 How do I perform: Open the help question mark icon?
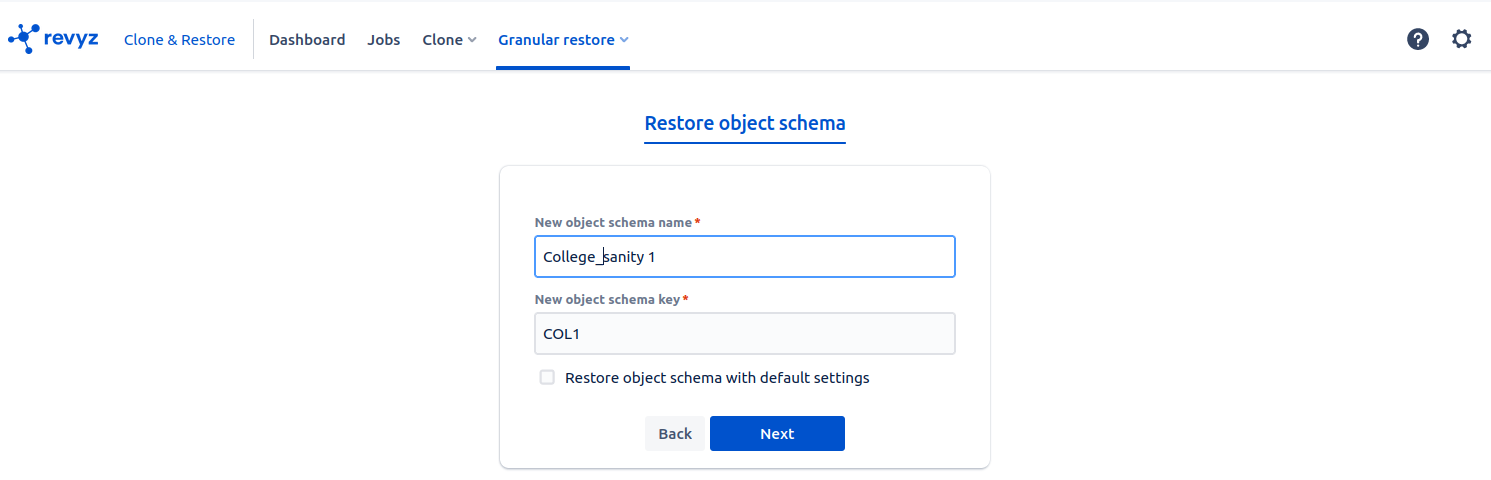point(1417,40)
